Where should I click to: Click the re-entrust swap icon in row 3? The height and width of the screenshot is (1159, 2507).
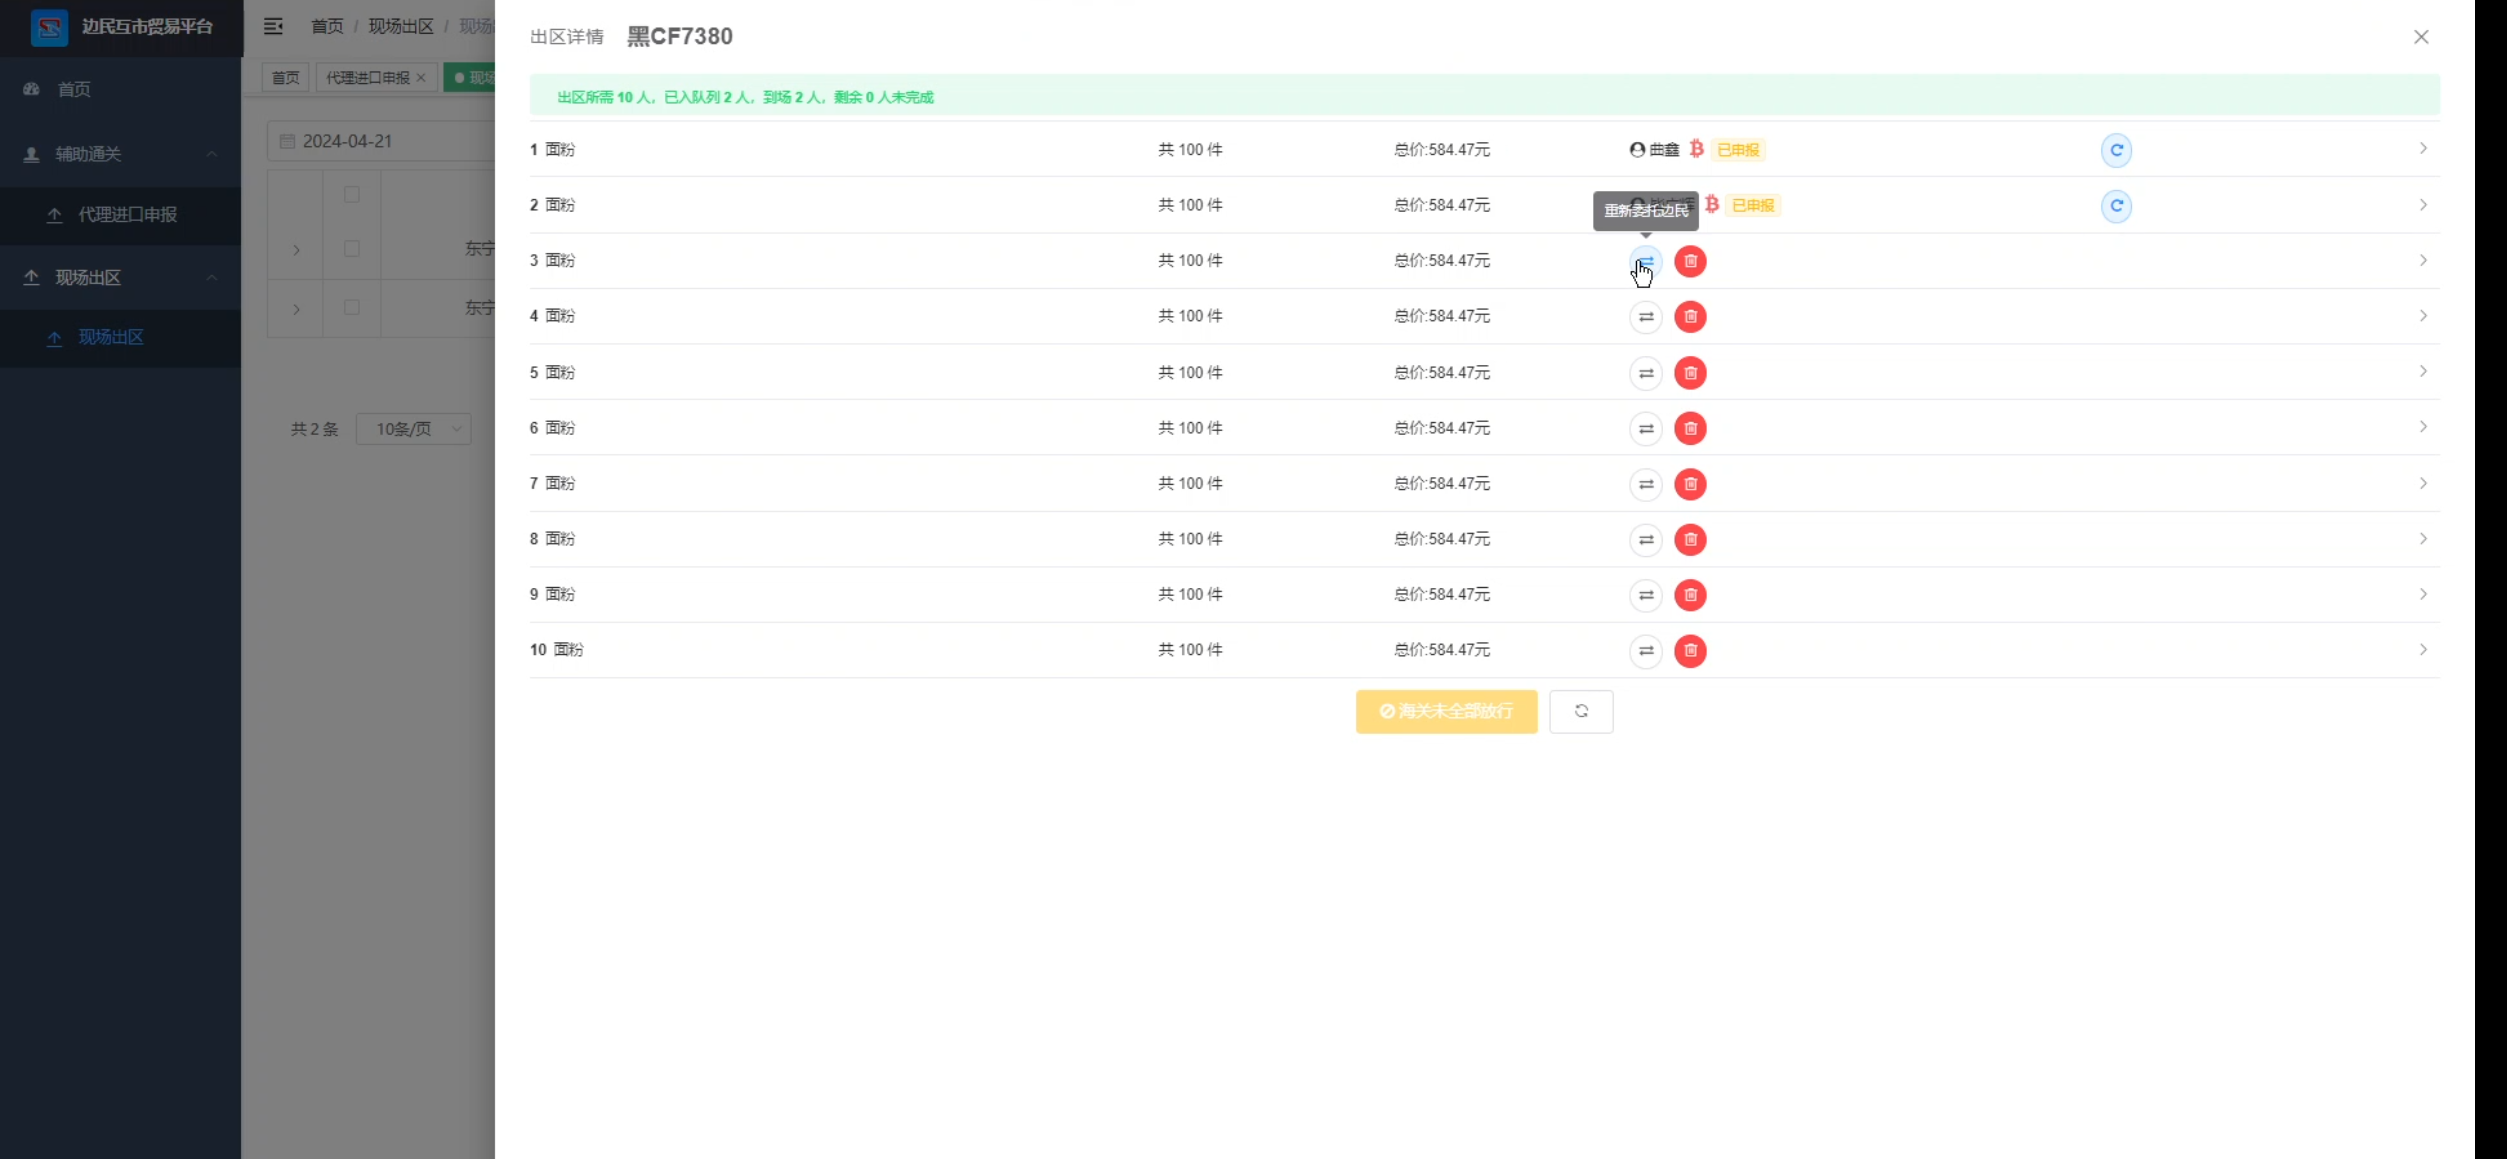click(x=1645, y=261)
